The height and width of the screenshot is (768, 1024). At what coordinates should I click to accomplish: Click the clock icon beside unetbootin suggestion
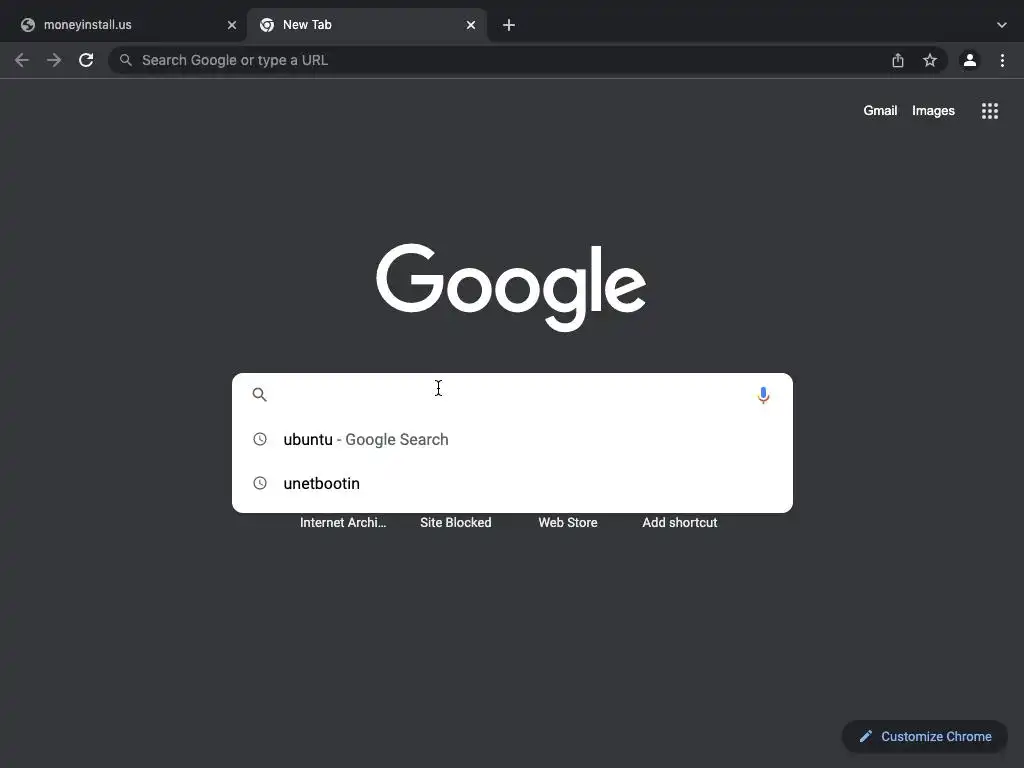point(260,483)
